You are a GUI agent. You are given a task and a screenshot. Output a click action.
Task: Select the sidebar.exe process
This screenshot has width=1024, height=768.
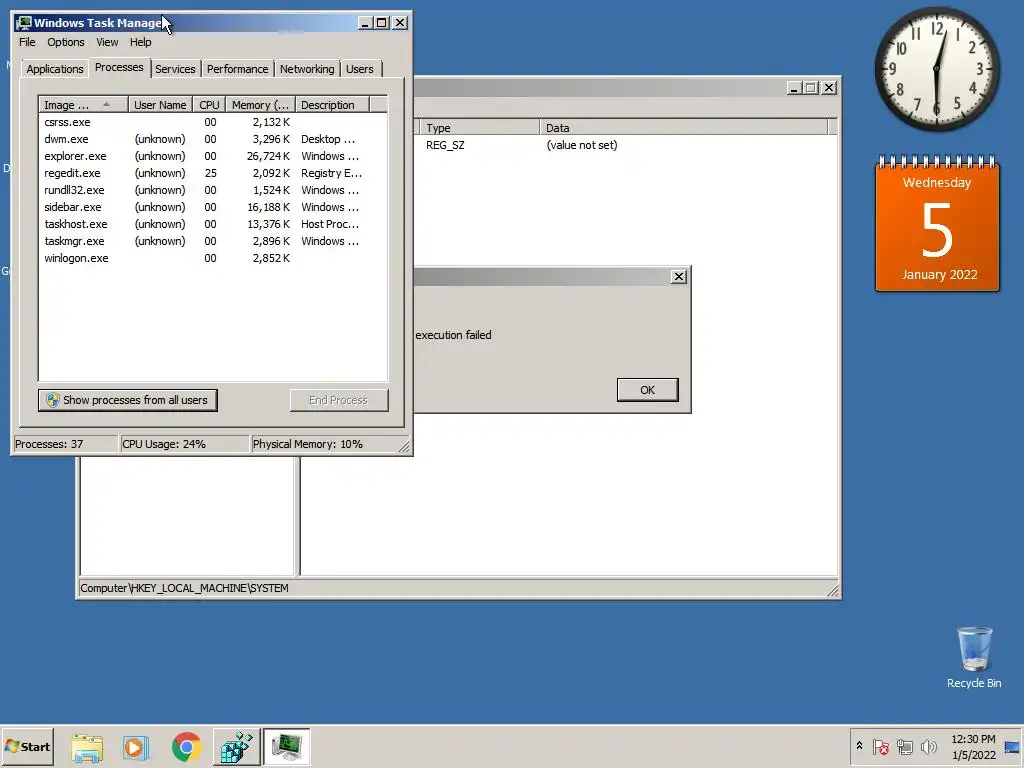click(212, 207)
